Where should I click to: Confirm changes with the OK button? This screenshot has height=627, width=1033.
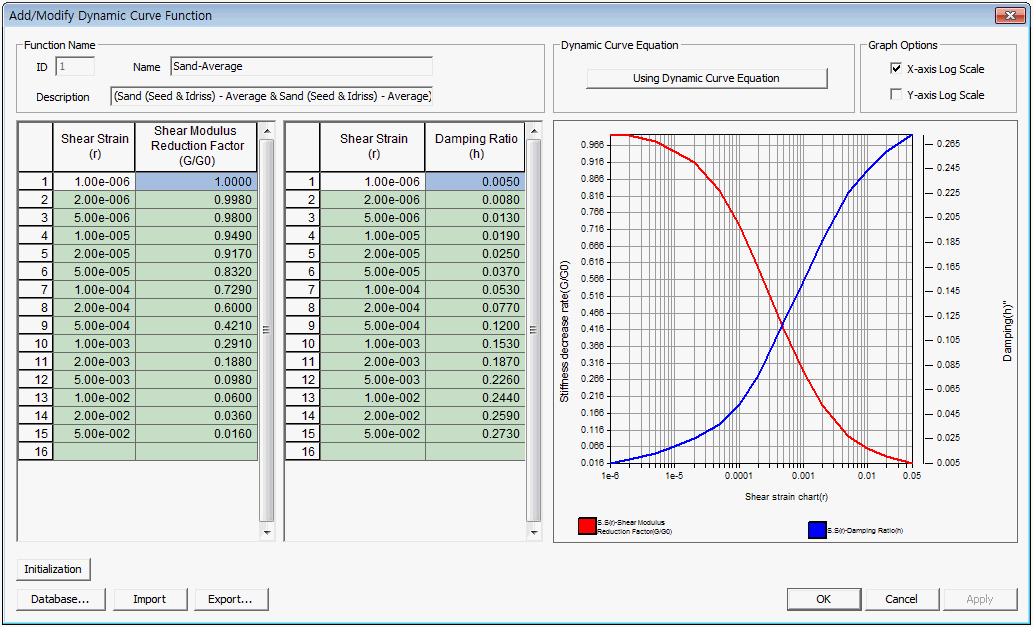point(823,599)
